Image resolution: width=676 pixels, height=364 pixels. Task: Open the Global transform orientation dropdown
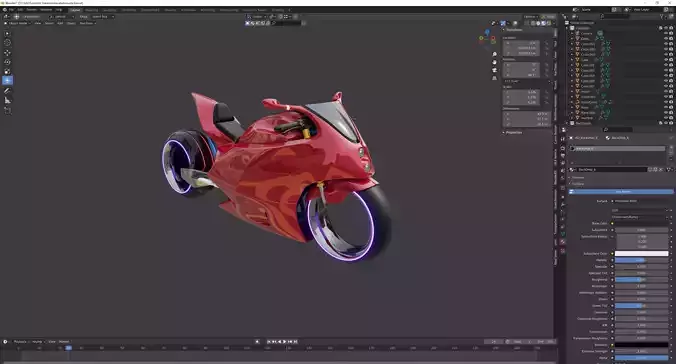tap(257, 16)
